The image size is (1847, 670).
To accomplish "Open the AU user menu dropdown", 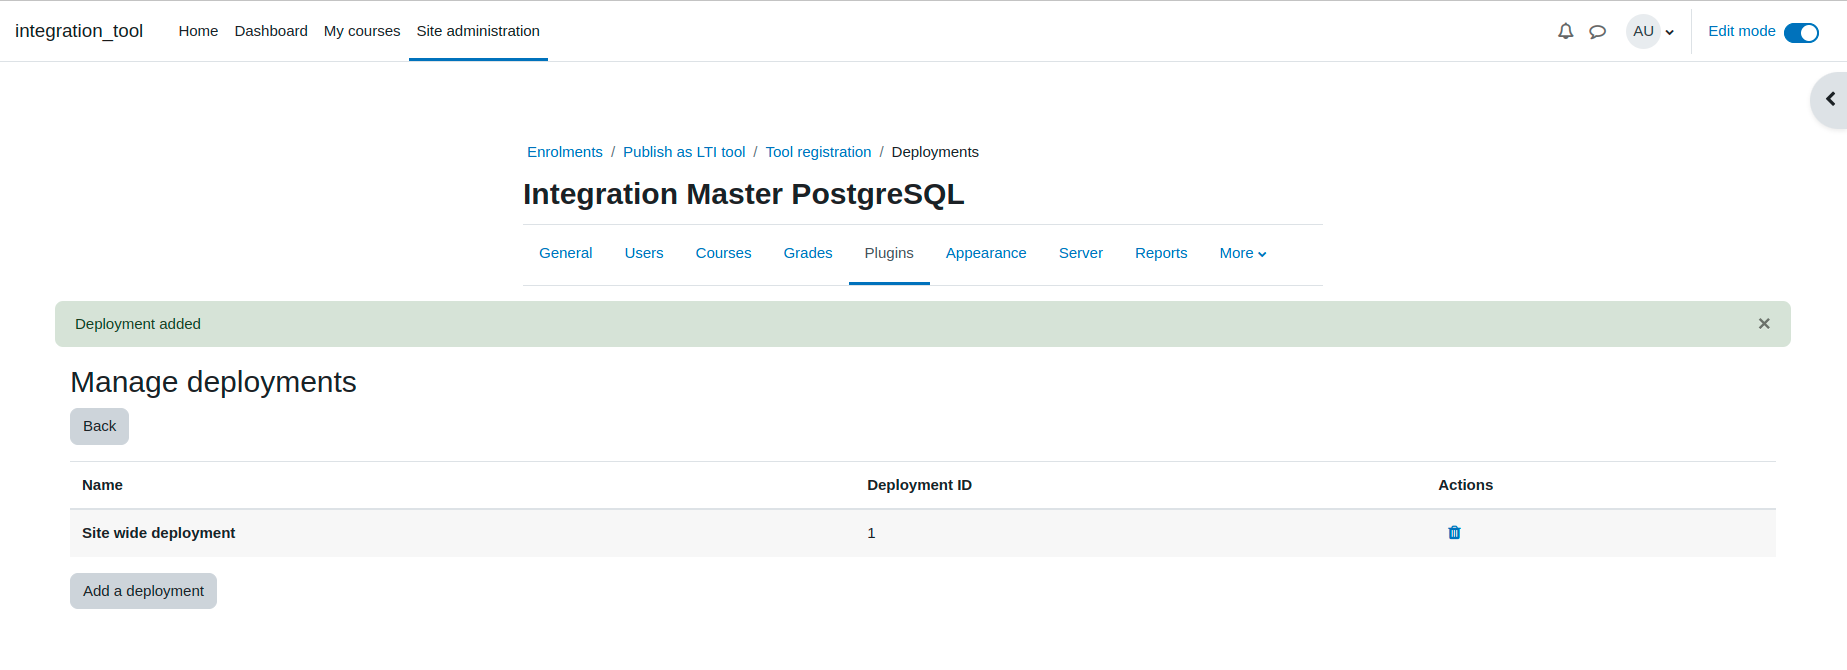I will click(1651, 31).
